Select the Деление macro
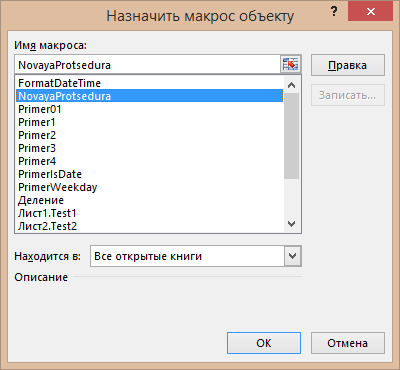Screen dimensions: 400x370 tap(149, 200)
